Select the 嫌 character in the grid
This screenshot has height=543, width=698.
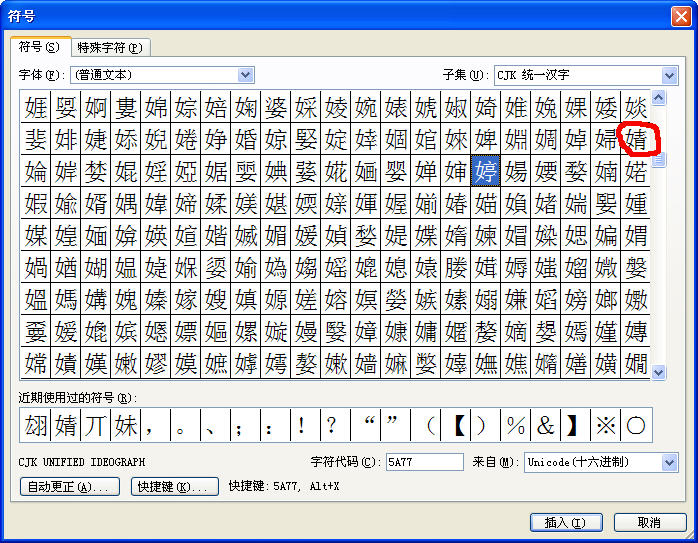pos(515,299)
